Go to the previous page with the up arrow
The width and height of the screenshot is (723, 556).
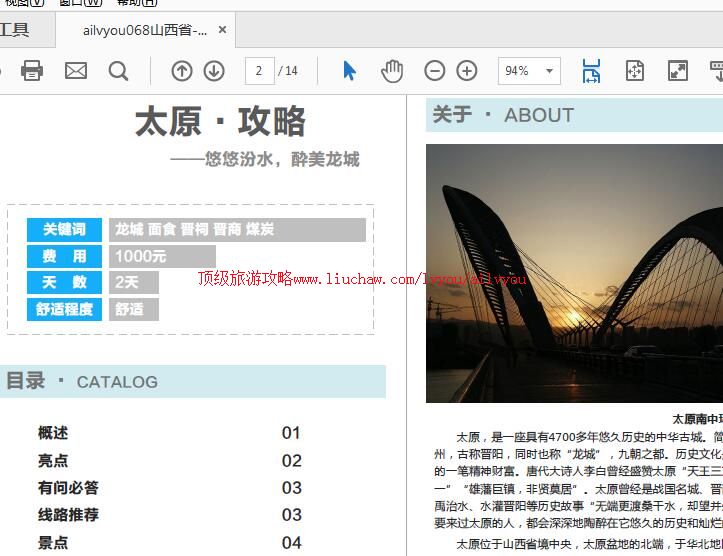click(181, 71)
